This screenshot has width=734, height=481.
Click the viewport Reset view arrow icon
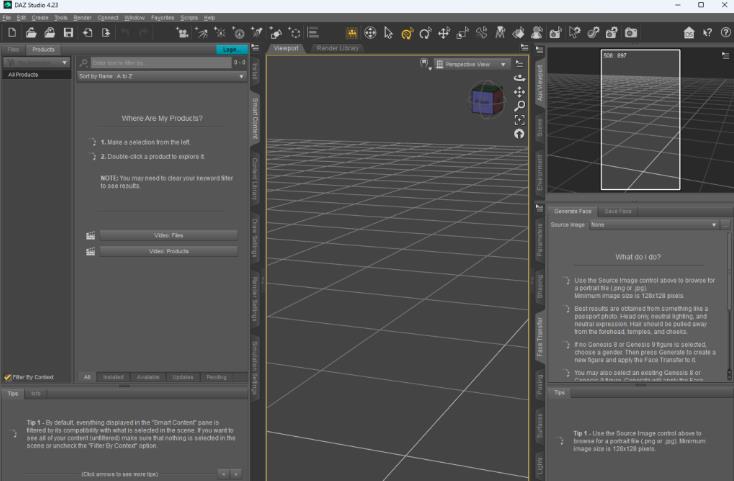click(x=519, y=134)
